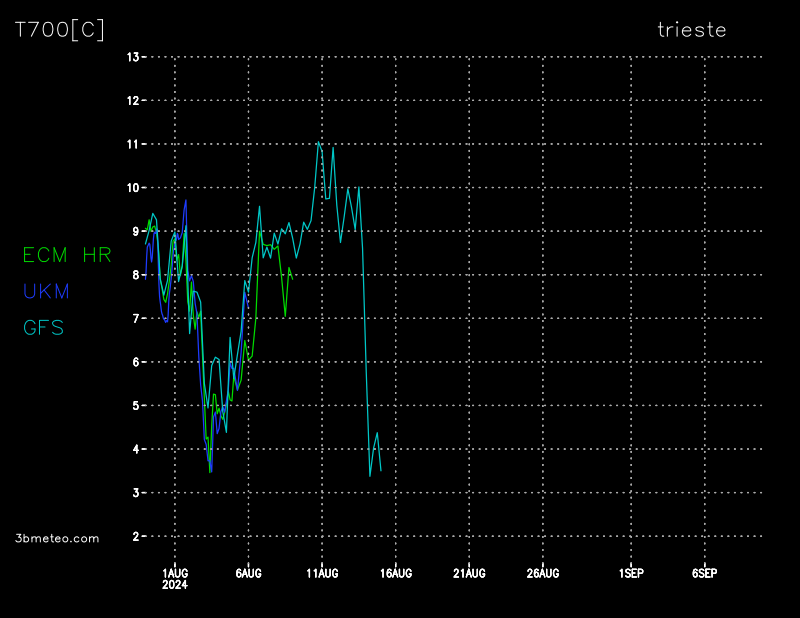
Task: Click the end of the GFS forecast line
Action: [381, 470]
